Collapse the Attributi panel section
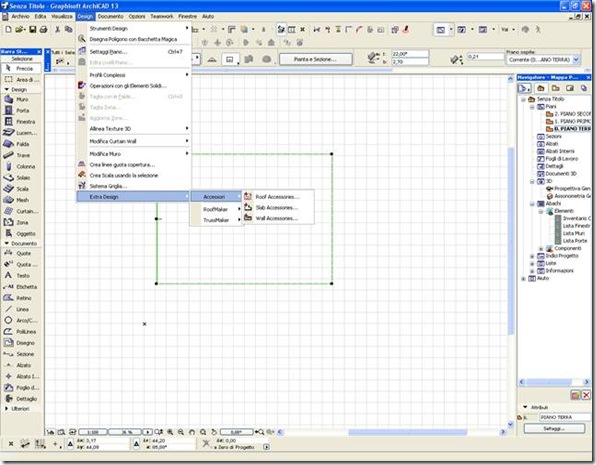The width and height of the screenshot is (596, 465). (525, 407)
